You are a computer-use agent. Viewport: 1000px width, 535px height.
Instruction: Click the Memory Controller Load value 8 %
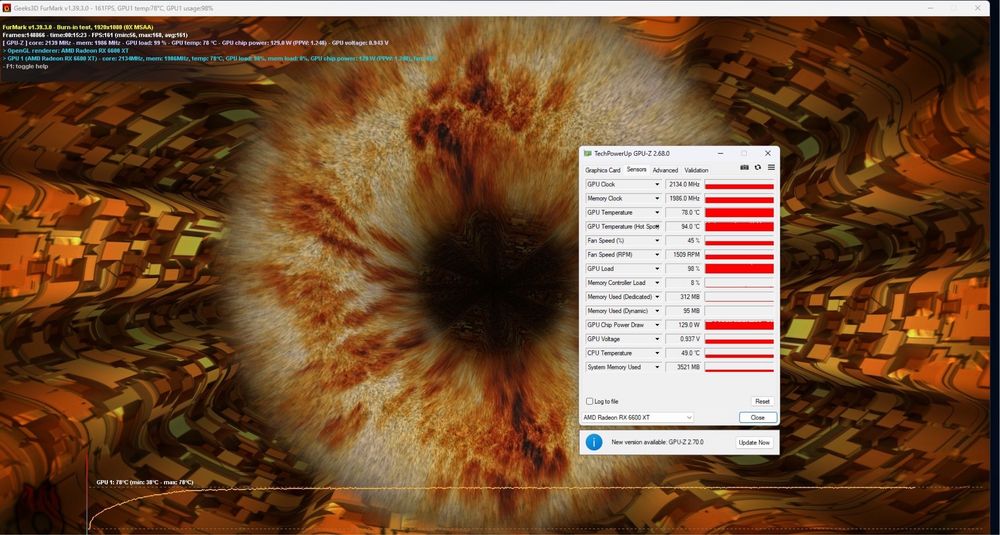coord(684,282)
